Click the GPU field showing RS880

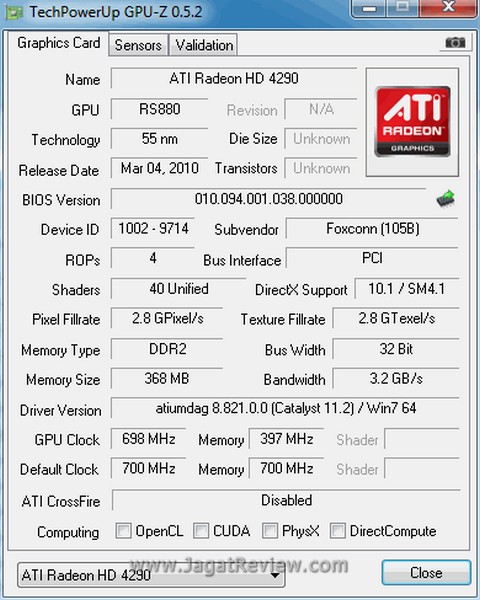coord(160,109)
